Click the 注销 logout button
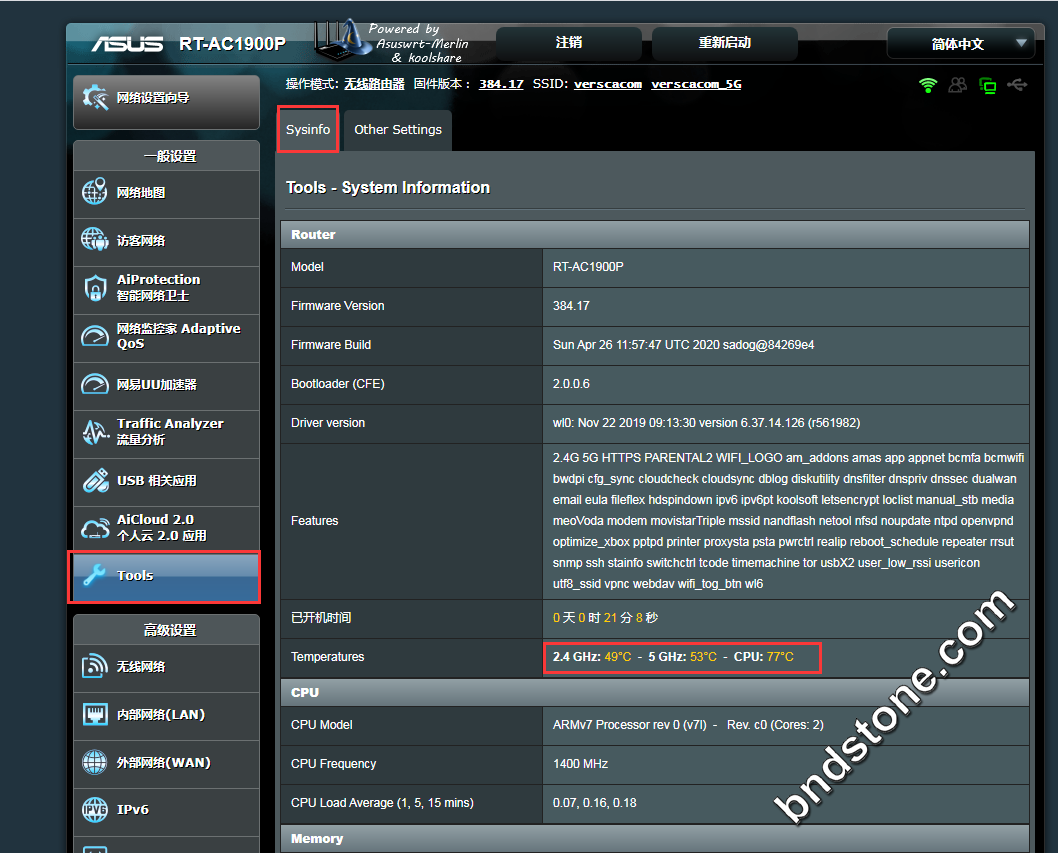The width and height of the screenshot is (1058, 853). 569,43
